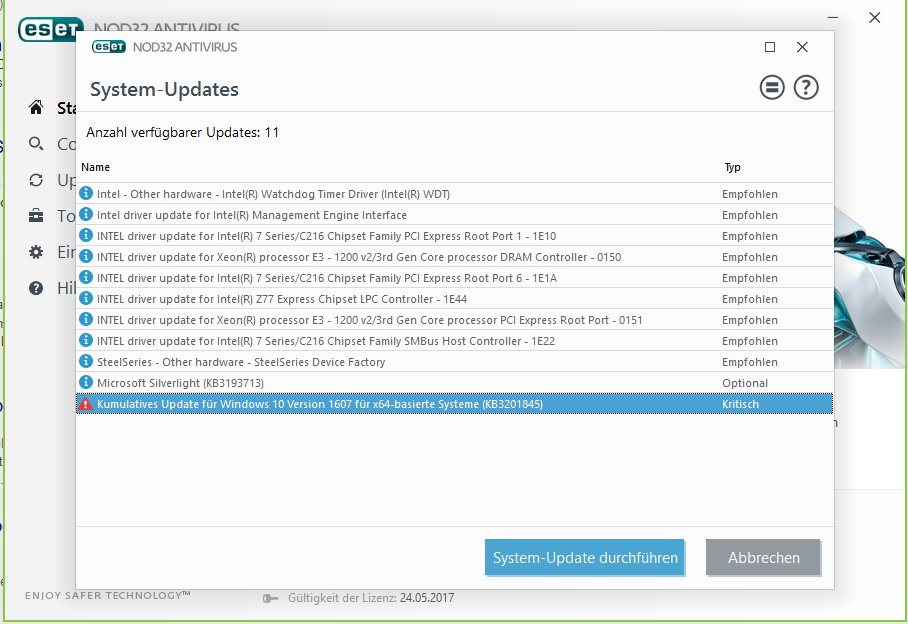This screenshot has height=624, width=908.
Task: Click the Kritisch type of the cumulative update
Action: (740, 404)
